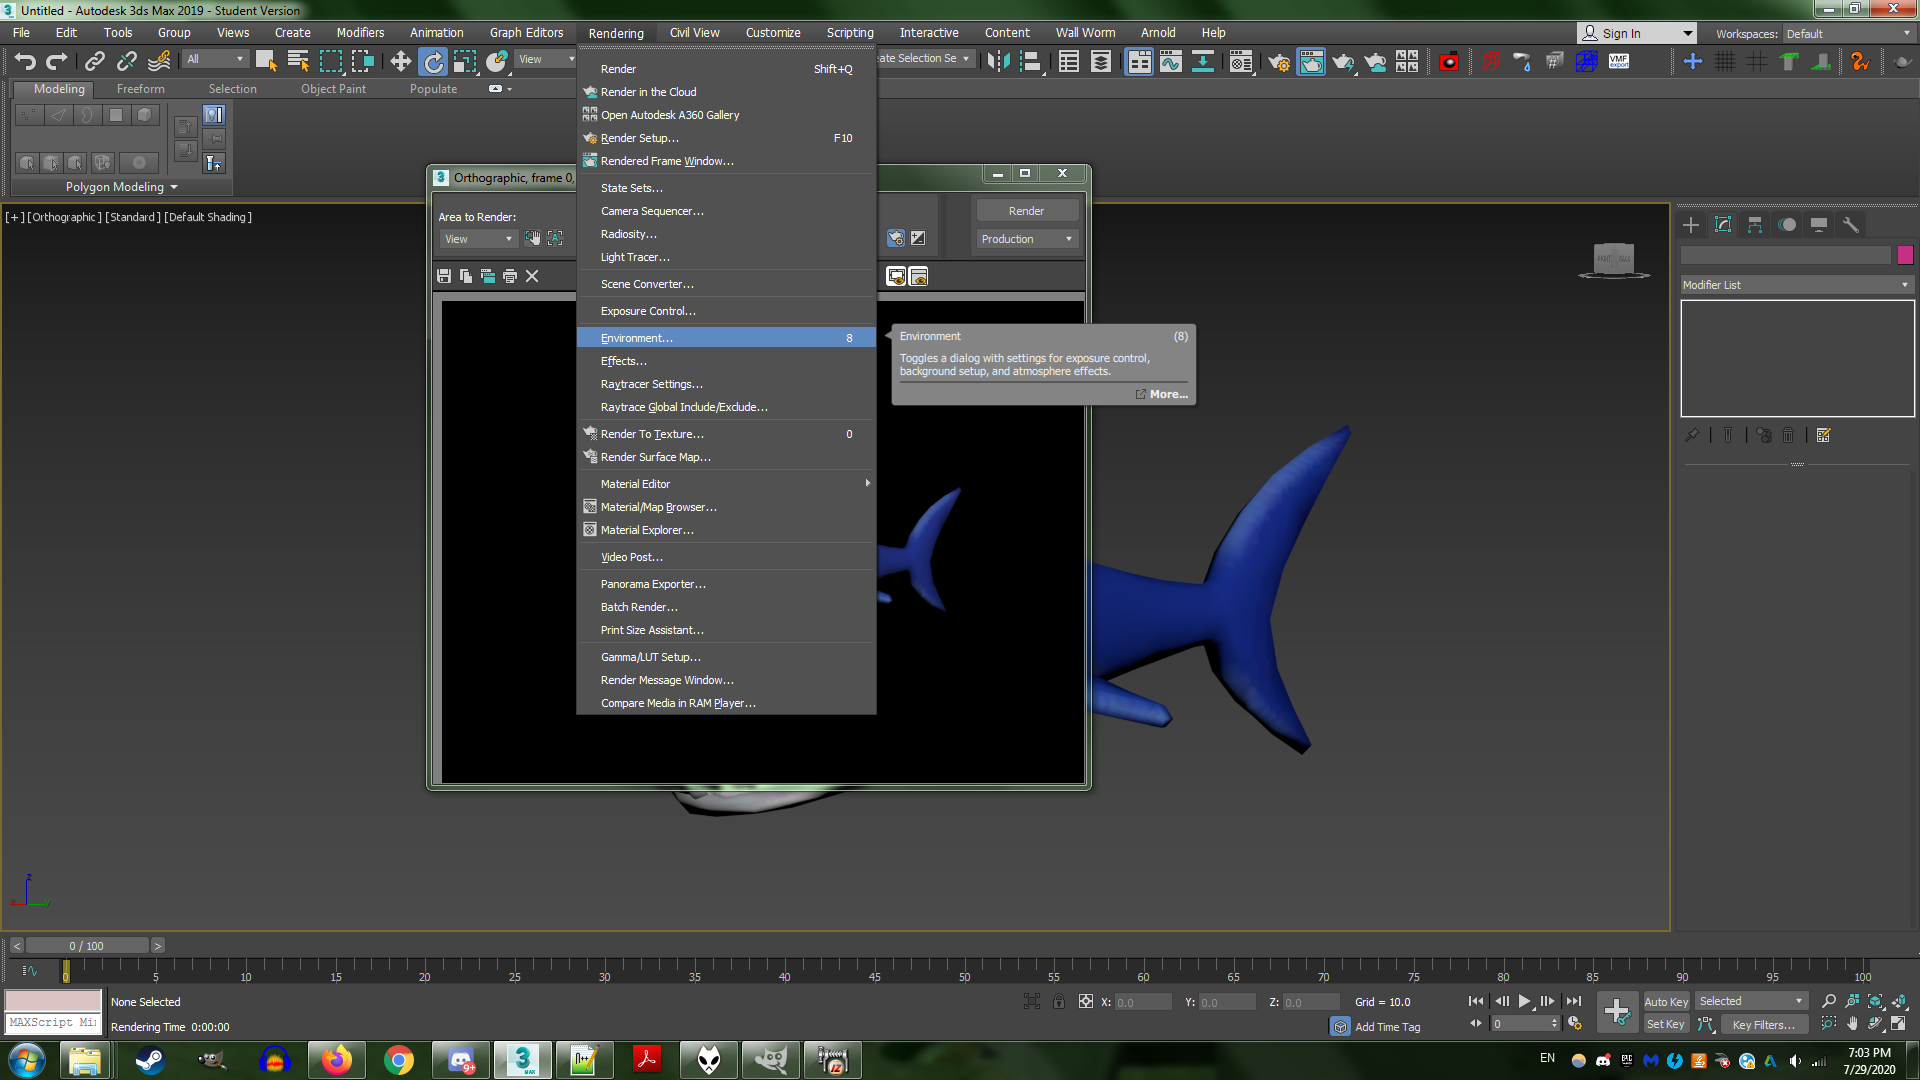Activate Select and Scale tool
Image resolution: width=1920 pixels, height=1080 pixels.
(x=465, y=61)
